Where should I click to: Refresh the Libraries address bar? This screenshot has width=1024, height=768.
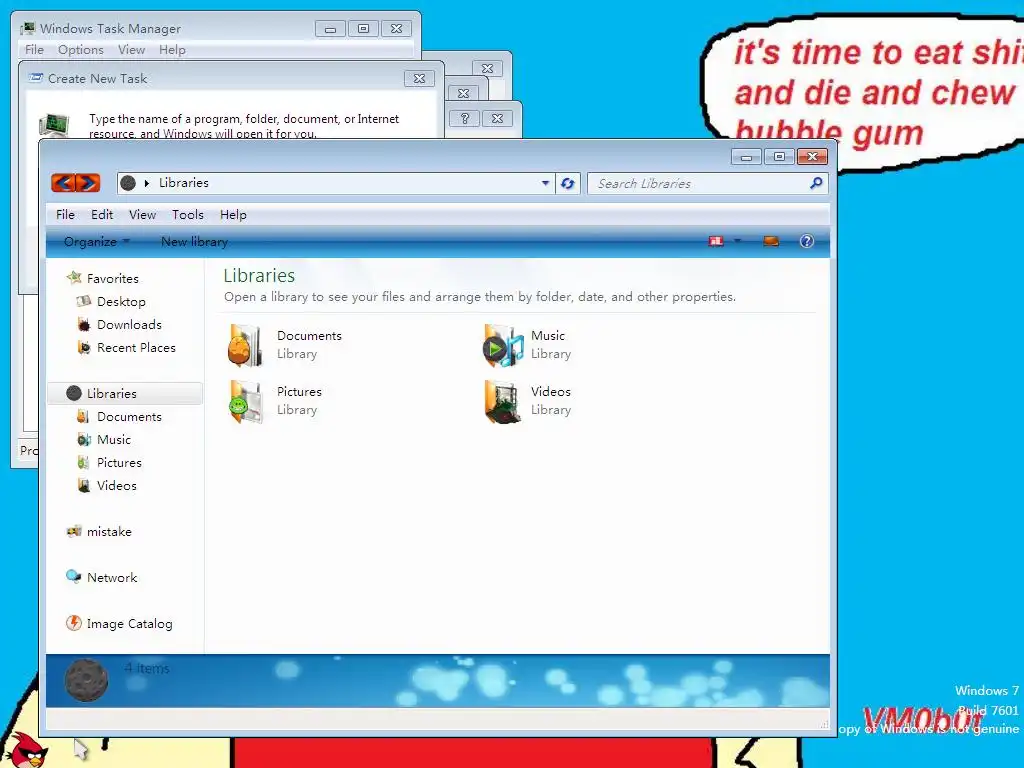point(568,184)
